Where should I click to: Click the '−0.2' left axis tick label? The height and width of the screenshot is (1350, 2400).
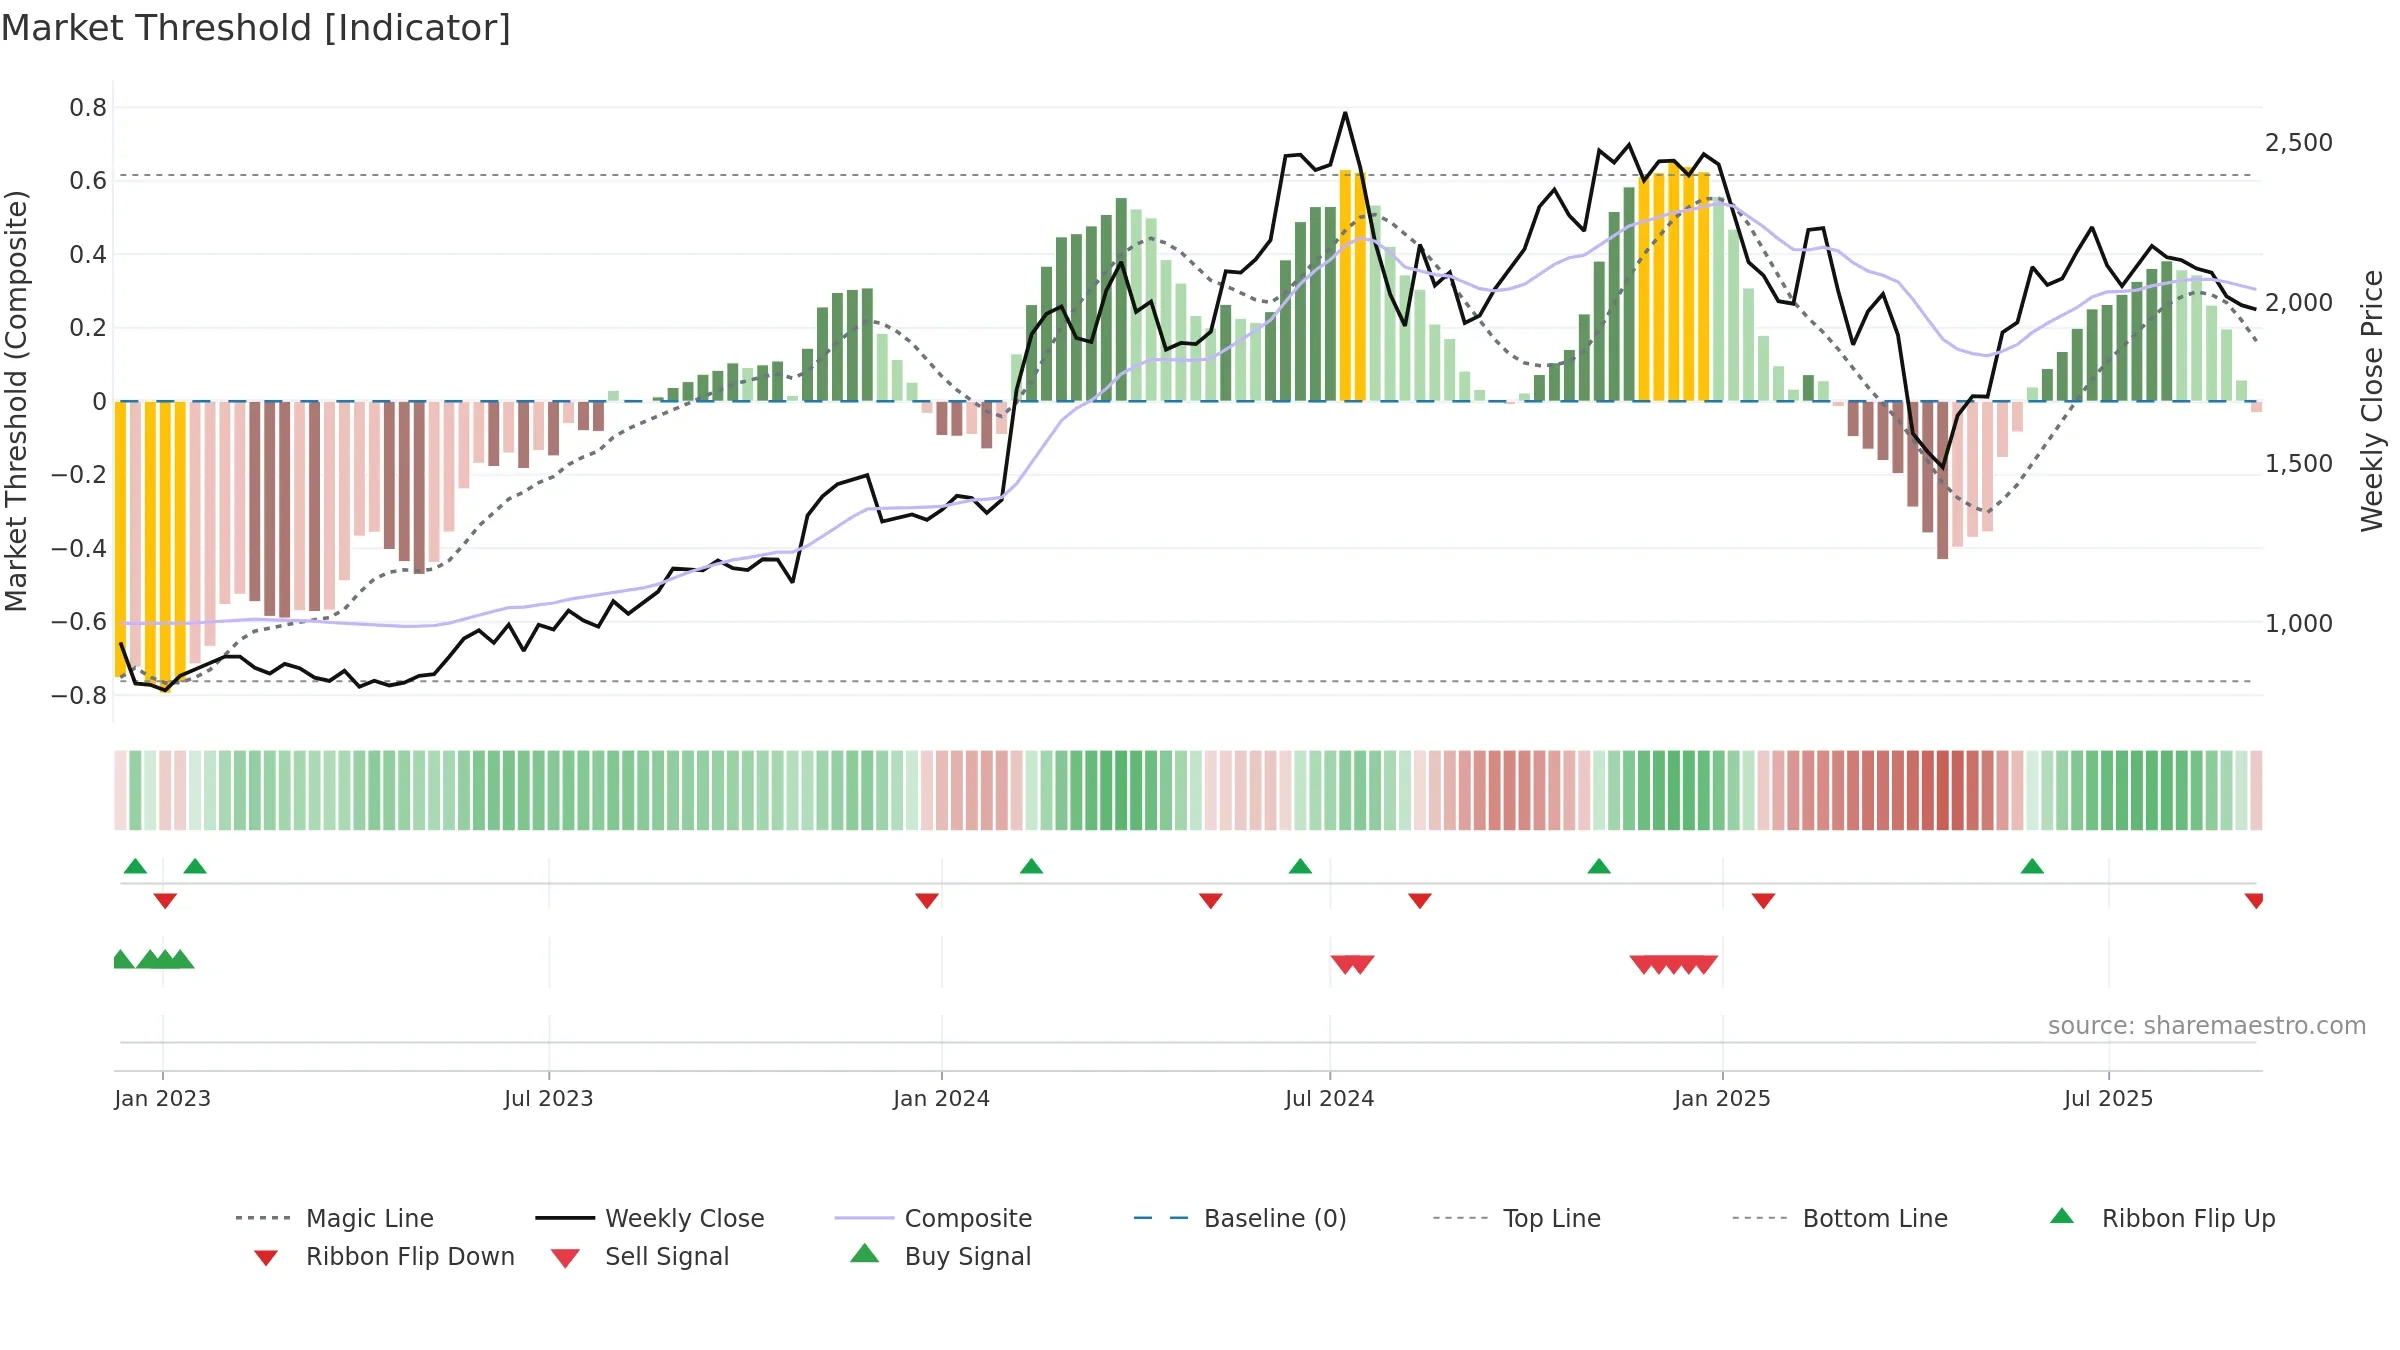[79, 475]
